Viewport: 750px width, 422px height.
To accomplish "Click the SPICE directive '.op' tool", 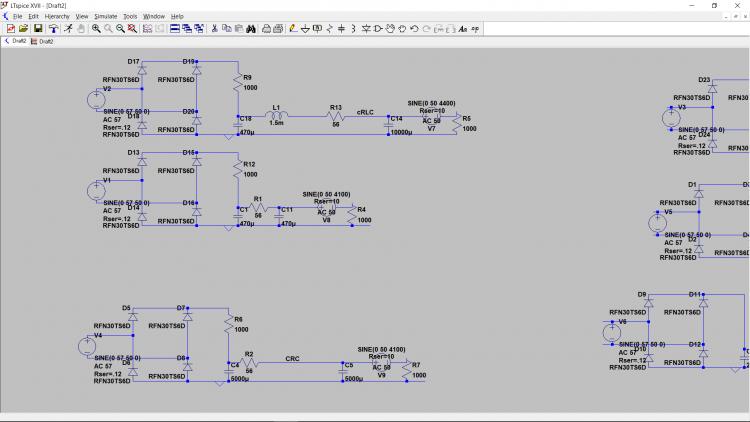I will click(x=476, y=28).
